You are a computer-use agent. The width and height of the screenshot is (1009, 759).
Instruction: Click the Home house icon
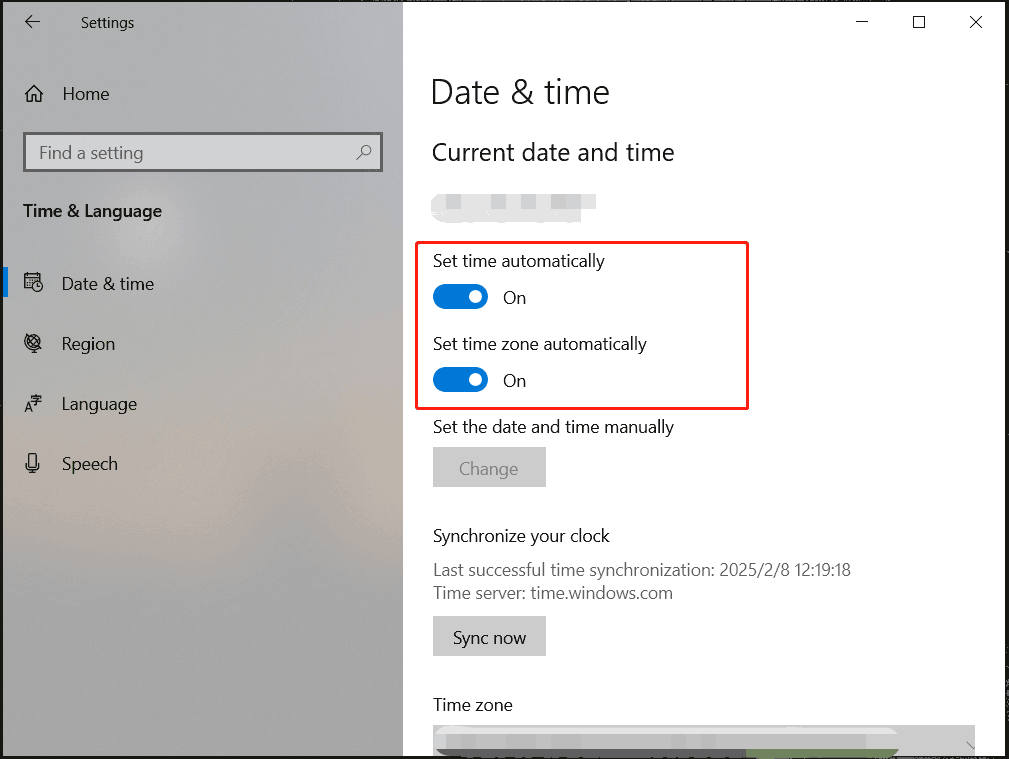click(x=33, y=93)
